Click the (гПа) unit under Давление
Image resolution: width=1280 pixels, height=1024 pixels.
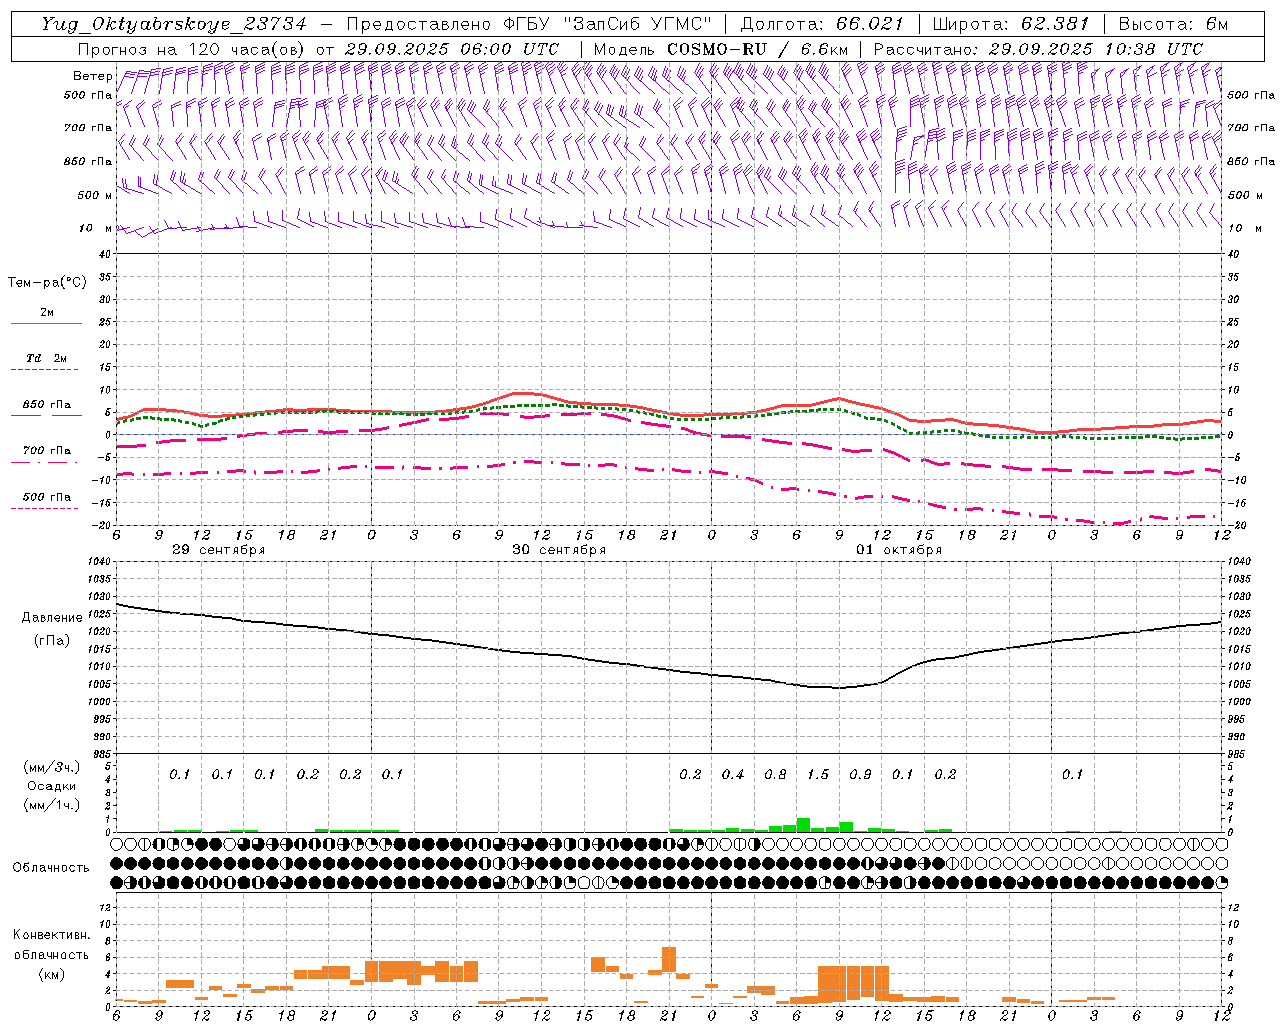coord(52,641)
